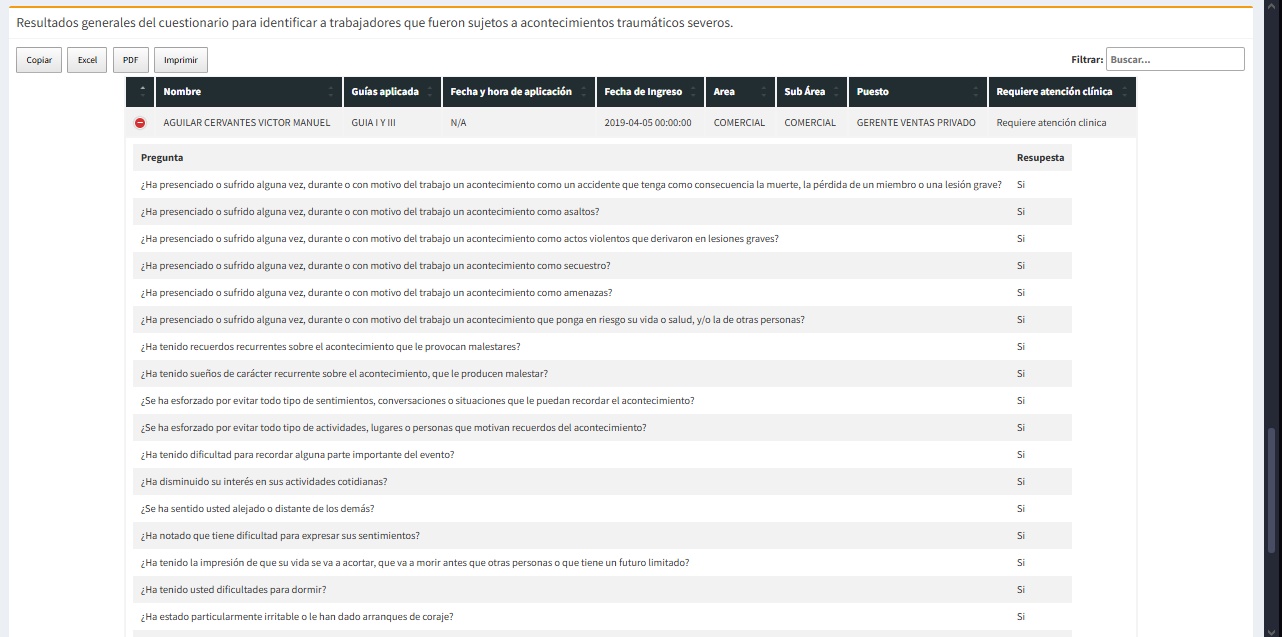1282x637 pixels.
Task: Click the Requiere atención clínica row cell
Action: (1051, 123)
